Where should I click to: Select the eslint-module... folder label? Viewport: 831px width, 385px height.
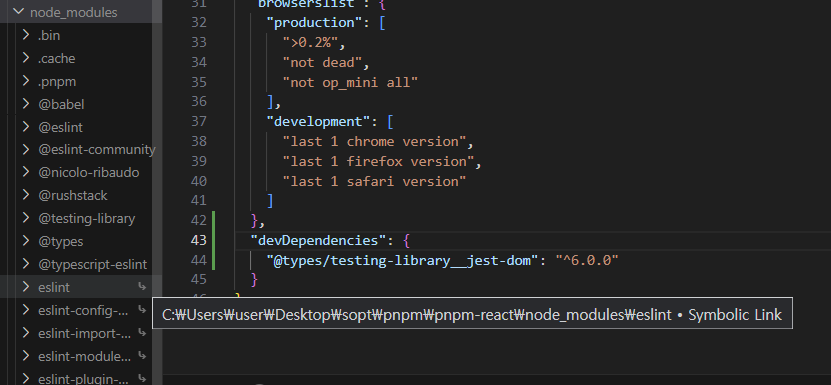[x=84, y=356]
